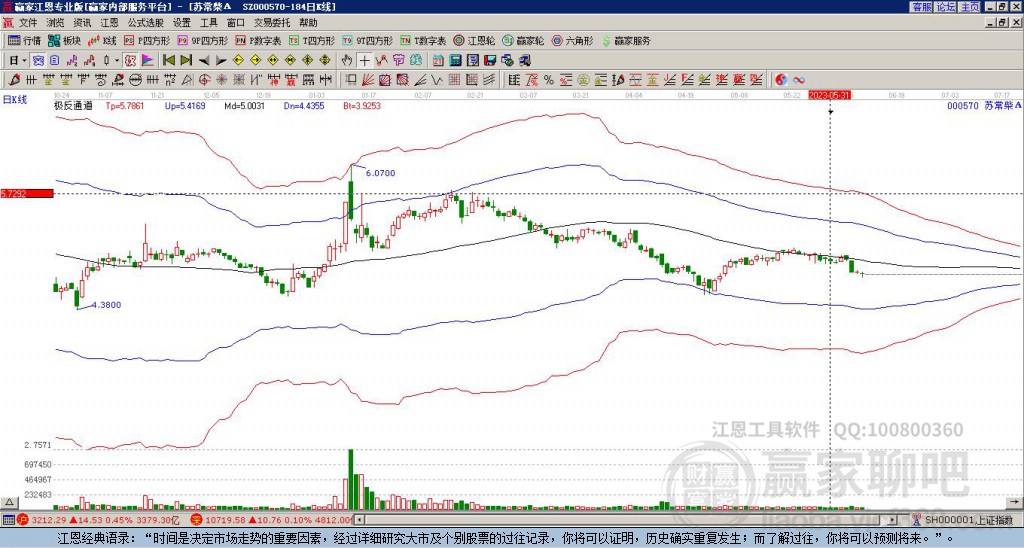This screenshot has height=548, width=1024.
Task: Click the colorful flag icon
Action: point(148,61)
